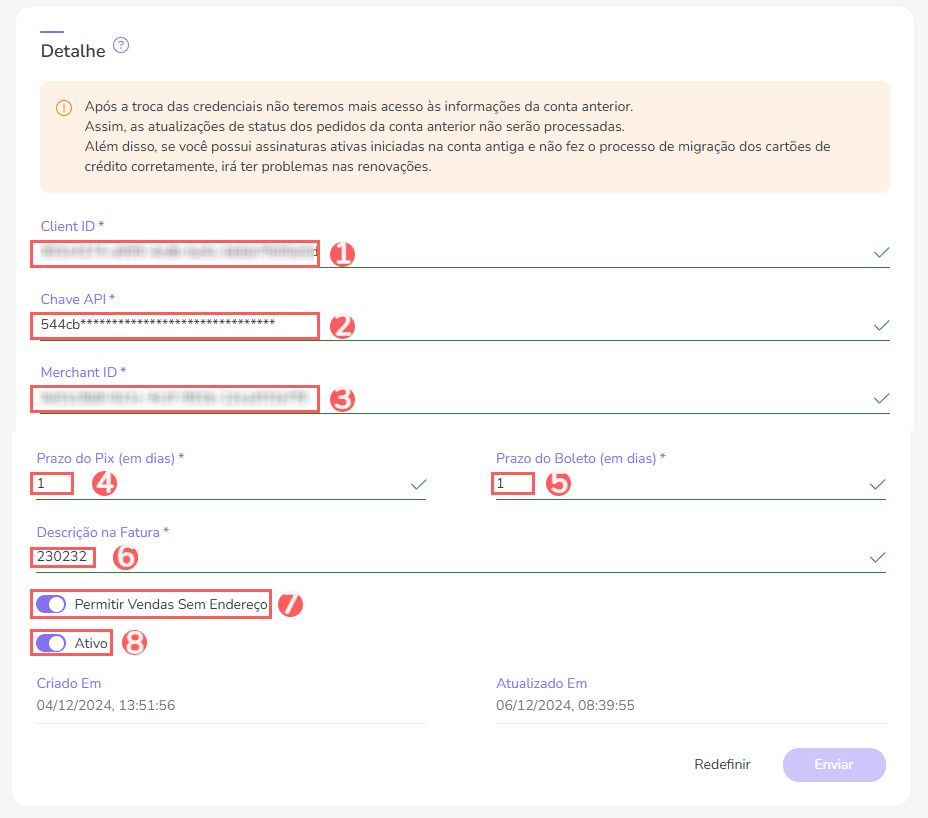The width and height of the screenshot is (928, 818).
Task: Click the Redefinir button
Action: pyautogui.click(x=722, y=763)
